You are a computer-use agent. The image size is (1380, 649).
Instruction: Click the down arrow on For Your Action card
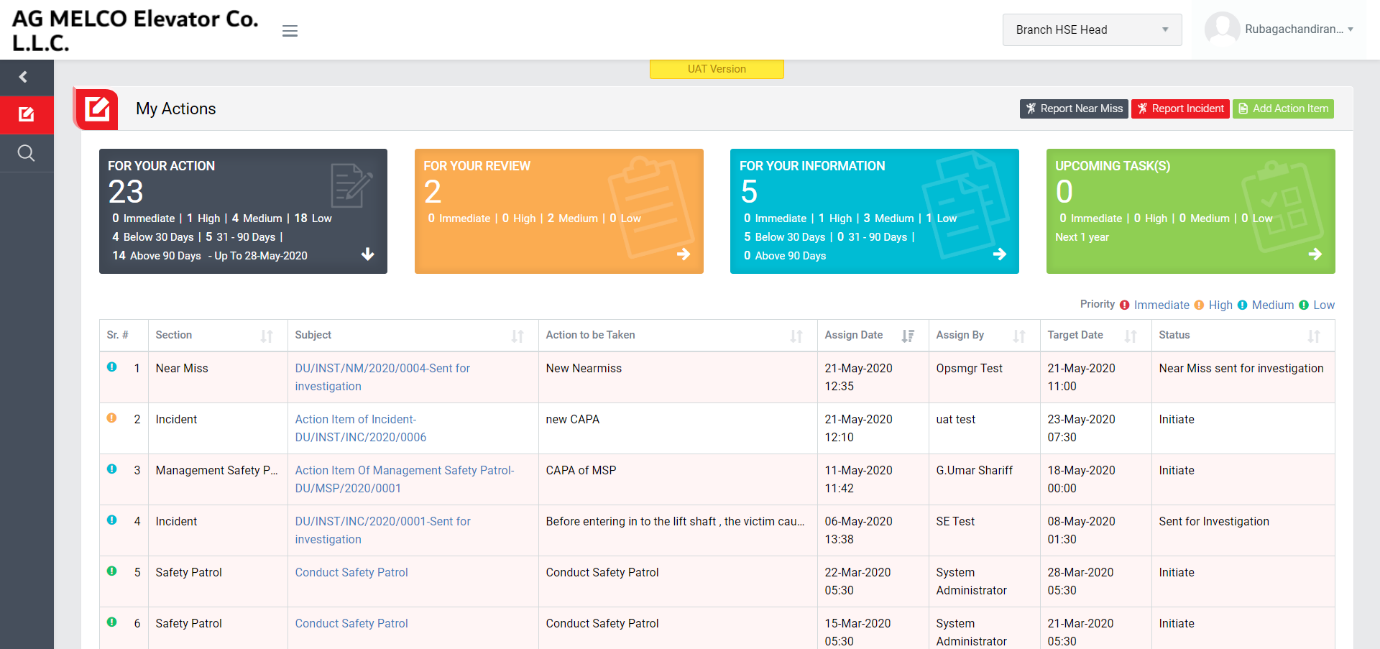(368, 254)
